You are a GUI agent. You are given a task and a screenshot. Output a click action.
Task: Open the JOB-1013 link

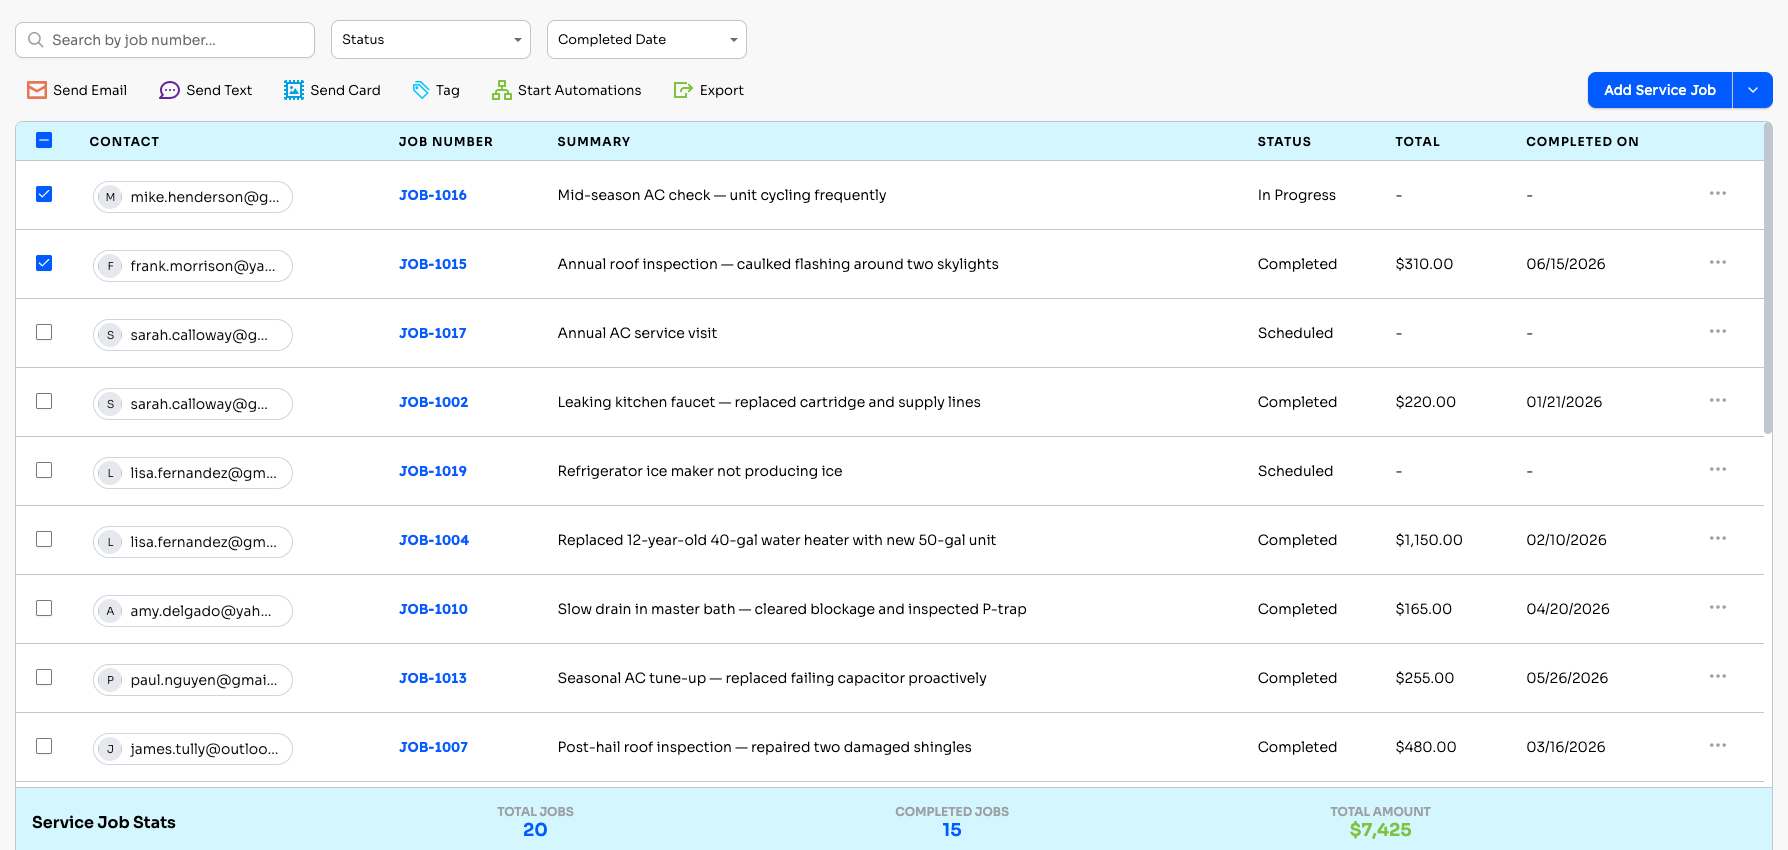click(433, 678)
